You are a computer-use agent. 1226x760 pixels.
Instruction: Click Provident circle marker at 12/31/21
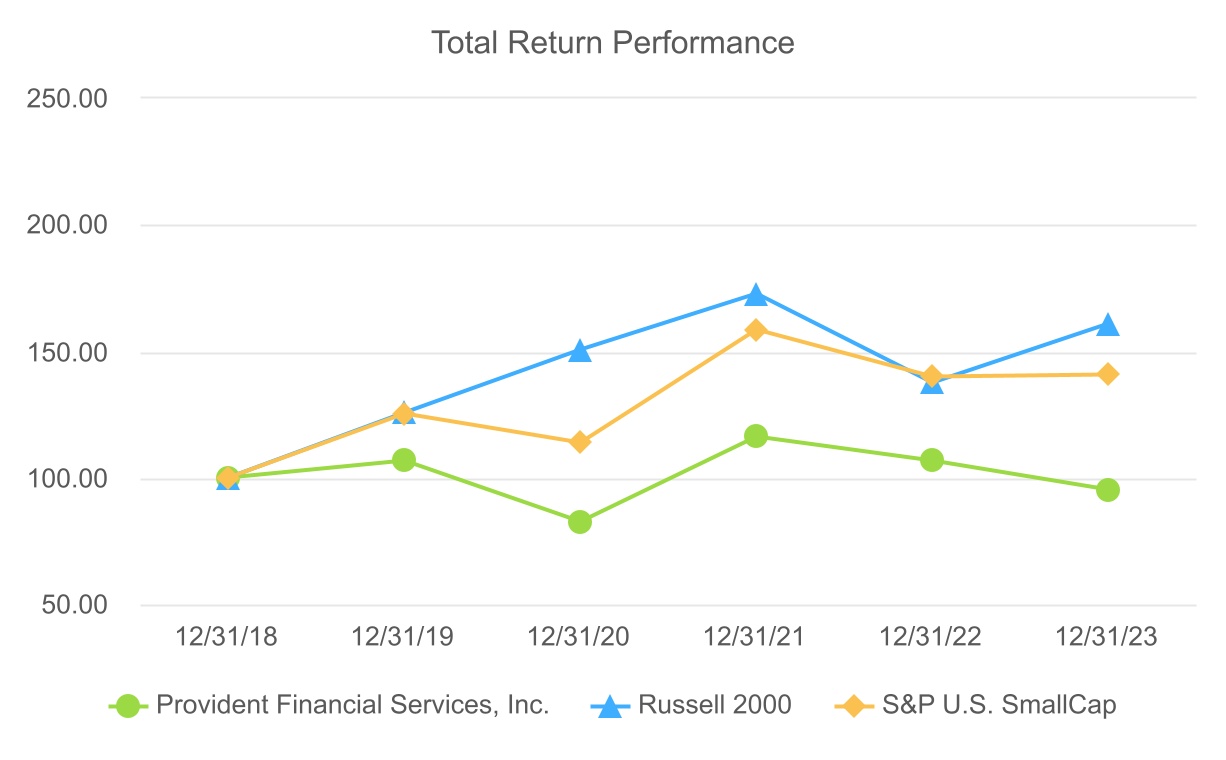tap(756, 436)
